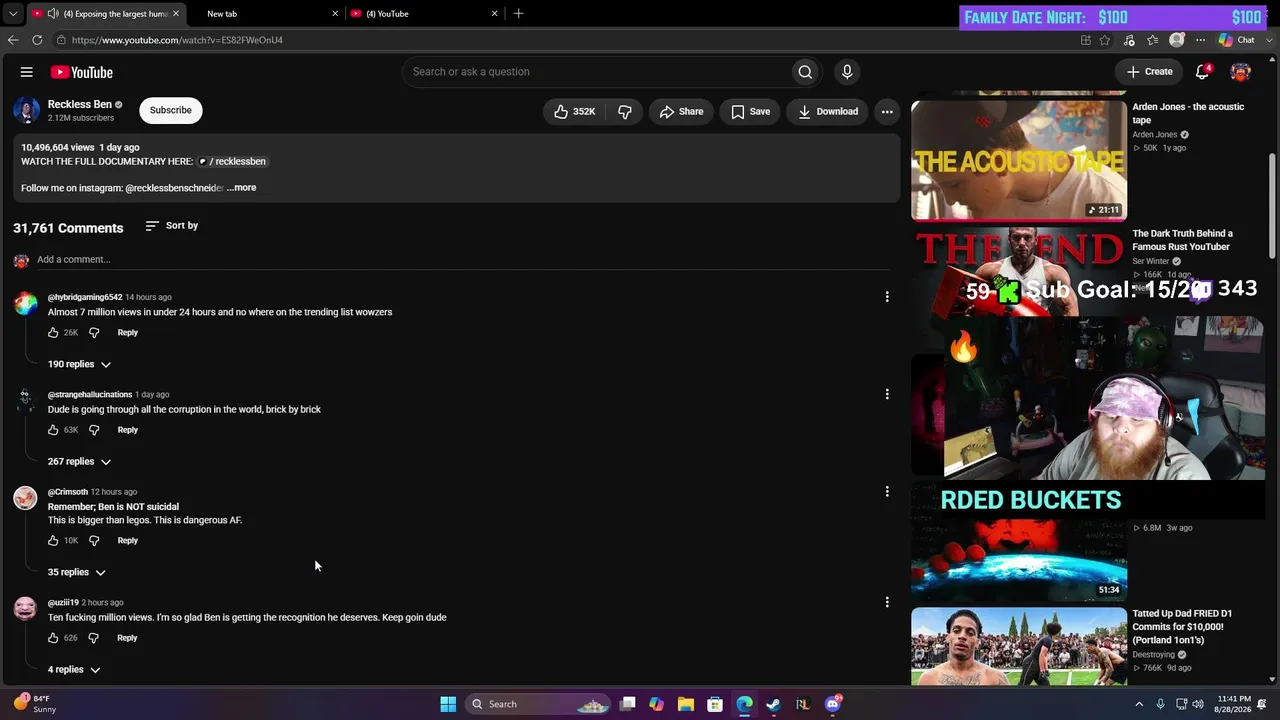Expand 35 replies under @Crimsoth comment
Screen dimensions: 1280x720
76,573
